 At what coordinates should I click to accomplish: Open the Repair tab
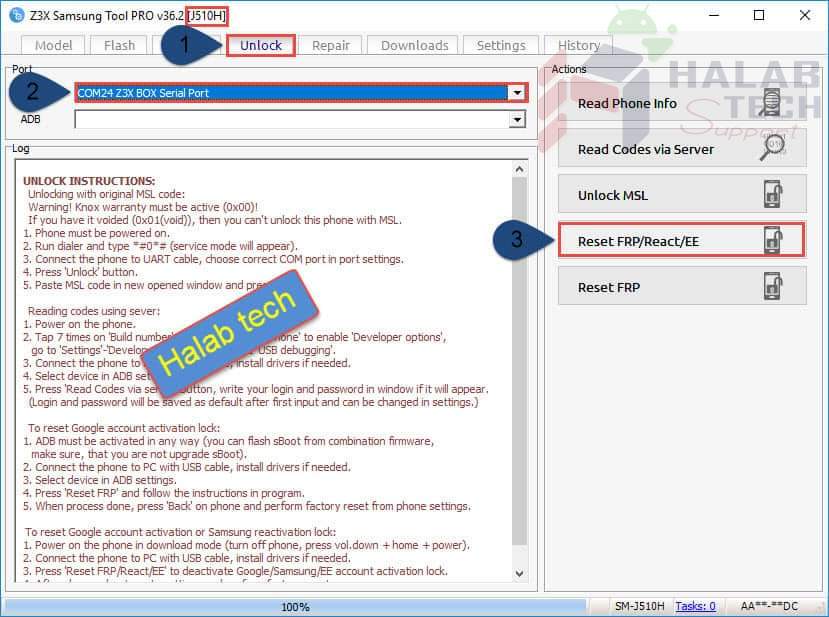(x=330, y=45)
